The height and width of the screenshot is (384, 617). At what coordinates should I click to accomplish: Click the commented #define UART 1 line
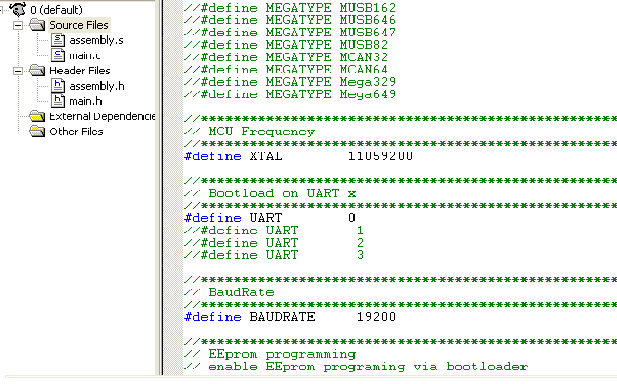click(273, 230)
